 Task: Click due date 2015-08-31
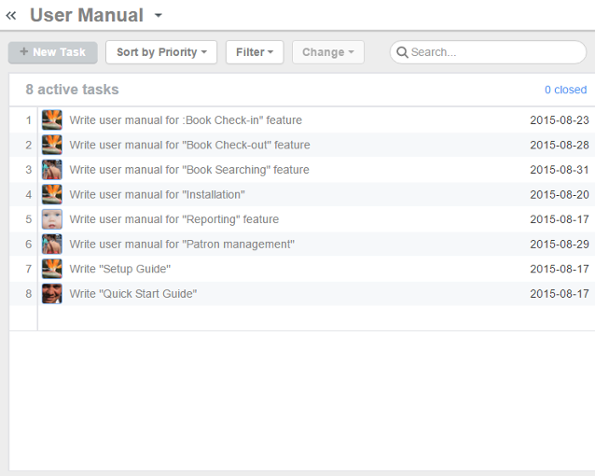coord(559,170)
